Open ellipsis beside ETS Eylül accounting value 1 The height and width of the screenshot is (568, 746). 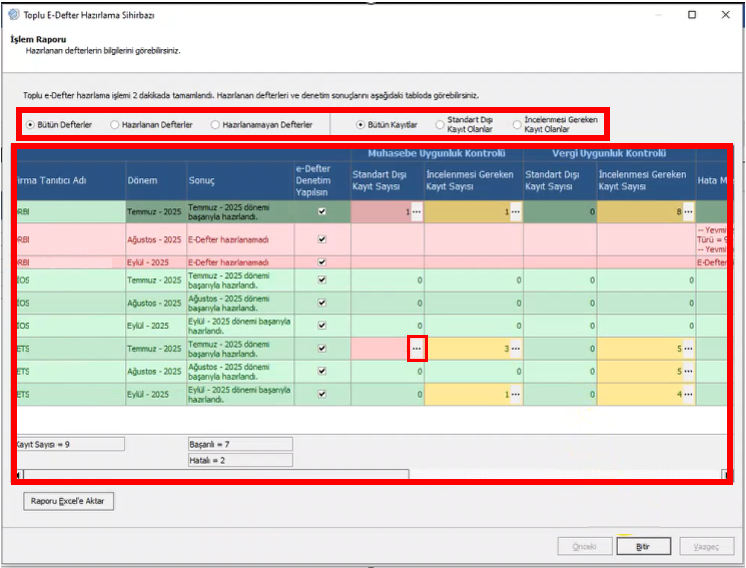click(516, 394)
